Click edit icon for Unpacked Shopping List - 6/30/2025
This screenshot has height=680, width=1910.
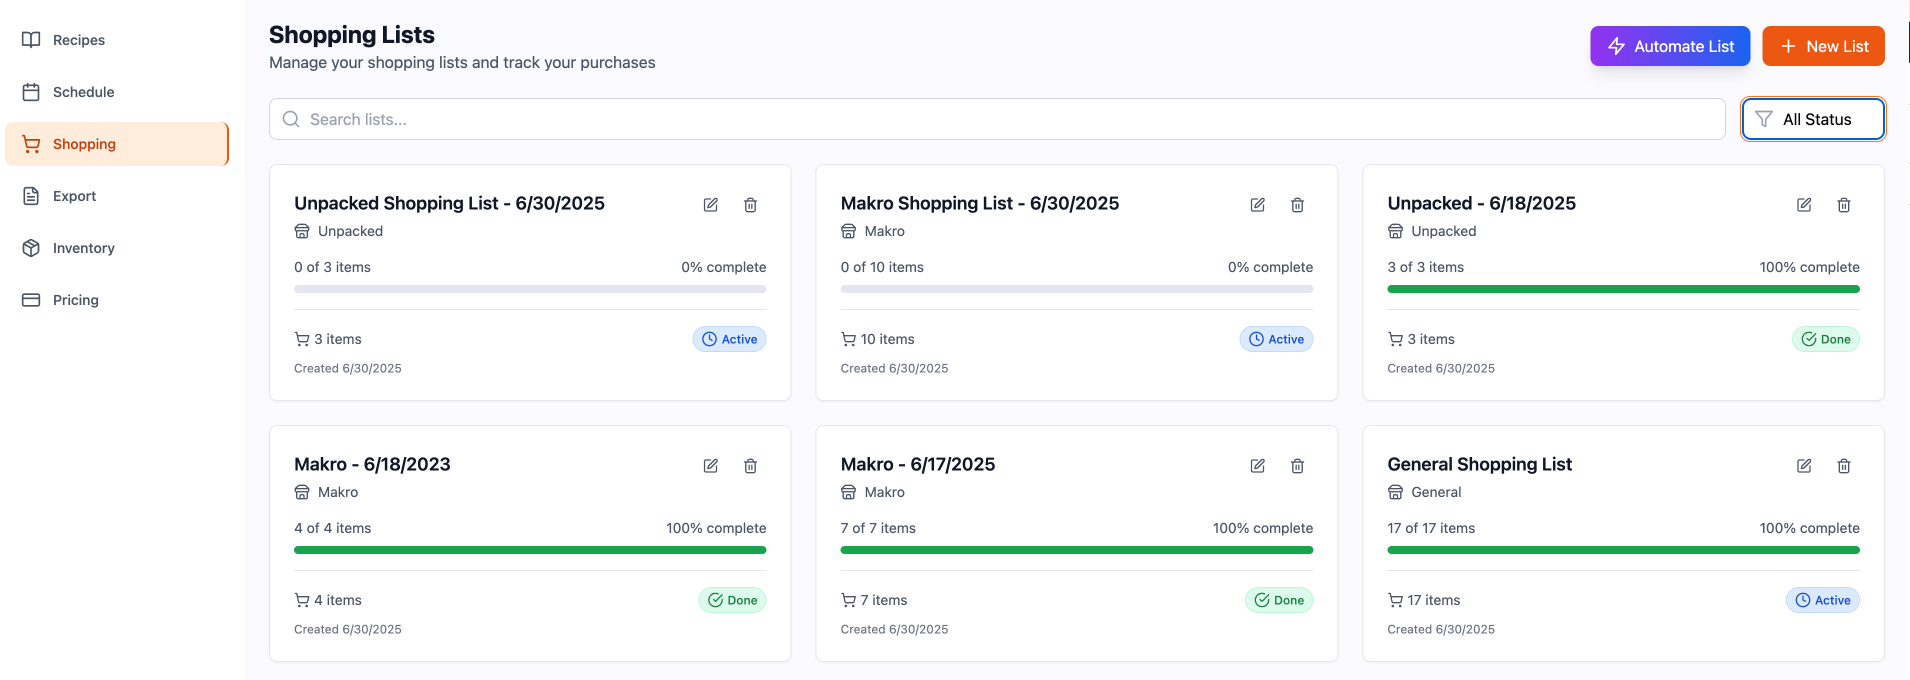tap(711, 205)
